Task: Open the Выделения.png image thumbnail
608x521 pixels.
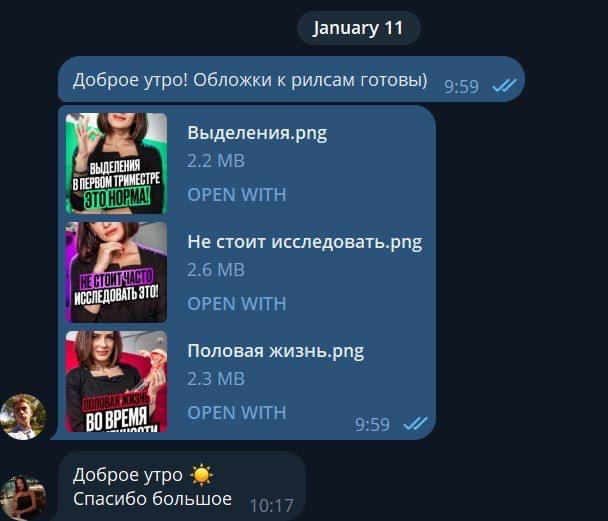Action: click(116, 163)
